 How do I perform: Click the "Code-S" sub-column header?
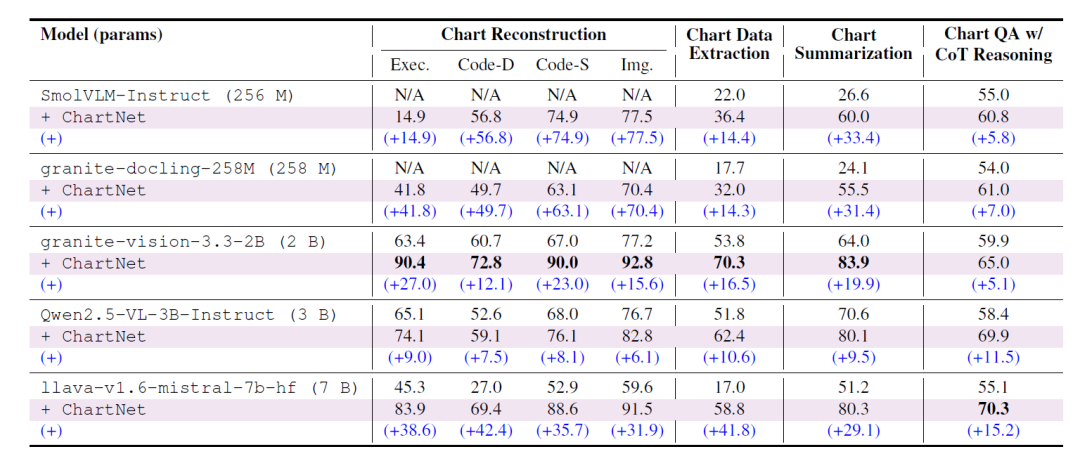coord(561,65)
